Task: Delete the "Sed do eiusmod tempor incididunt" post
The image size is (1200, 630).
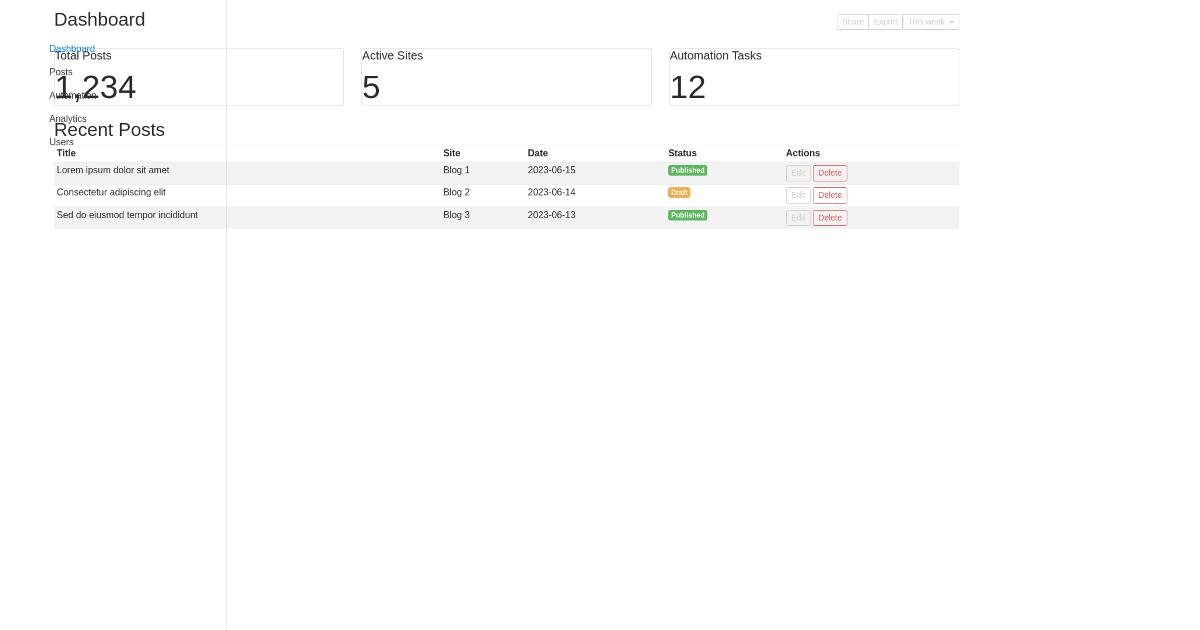Action: [830, 217]
